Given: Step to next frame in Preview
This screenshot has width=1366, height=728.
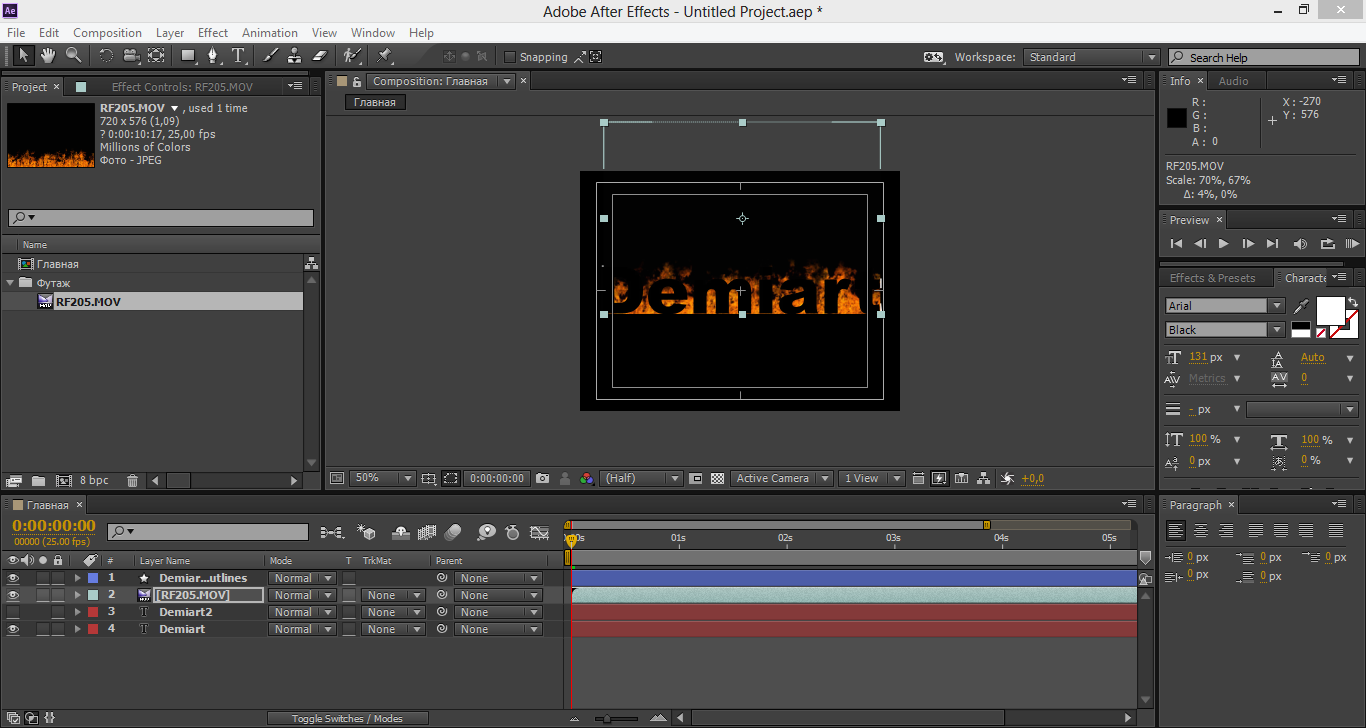Looking at the screenshot, I should point(1248,243).
